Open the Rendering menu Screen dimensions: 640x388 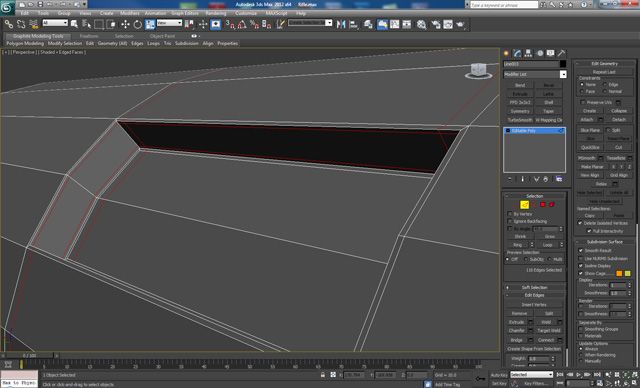coord(216,13)
